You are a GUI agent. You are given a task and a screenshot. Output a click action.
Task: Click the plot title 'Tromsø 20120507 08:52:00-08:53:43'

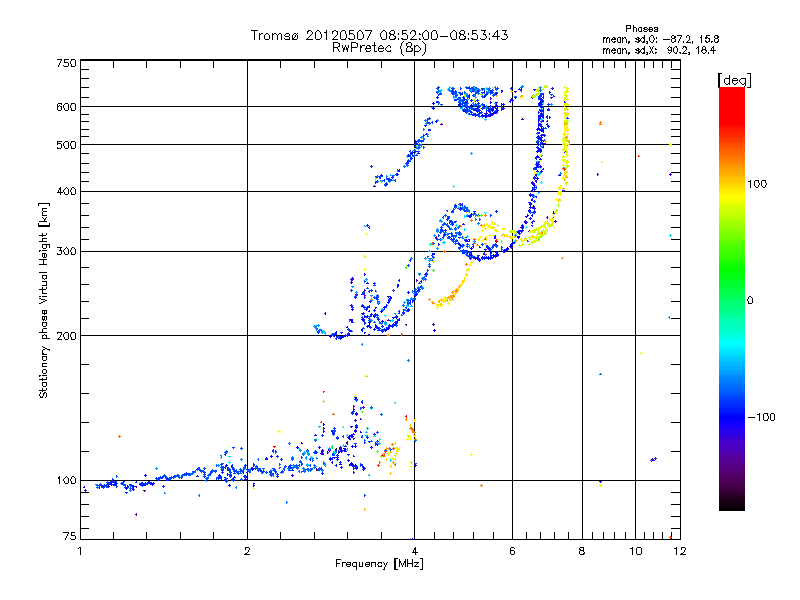tap(379, 35)
